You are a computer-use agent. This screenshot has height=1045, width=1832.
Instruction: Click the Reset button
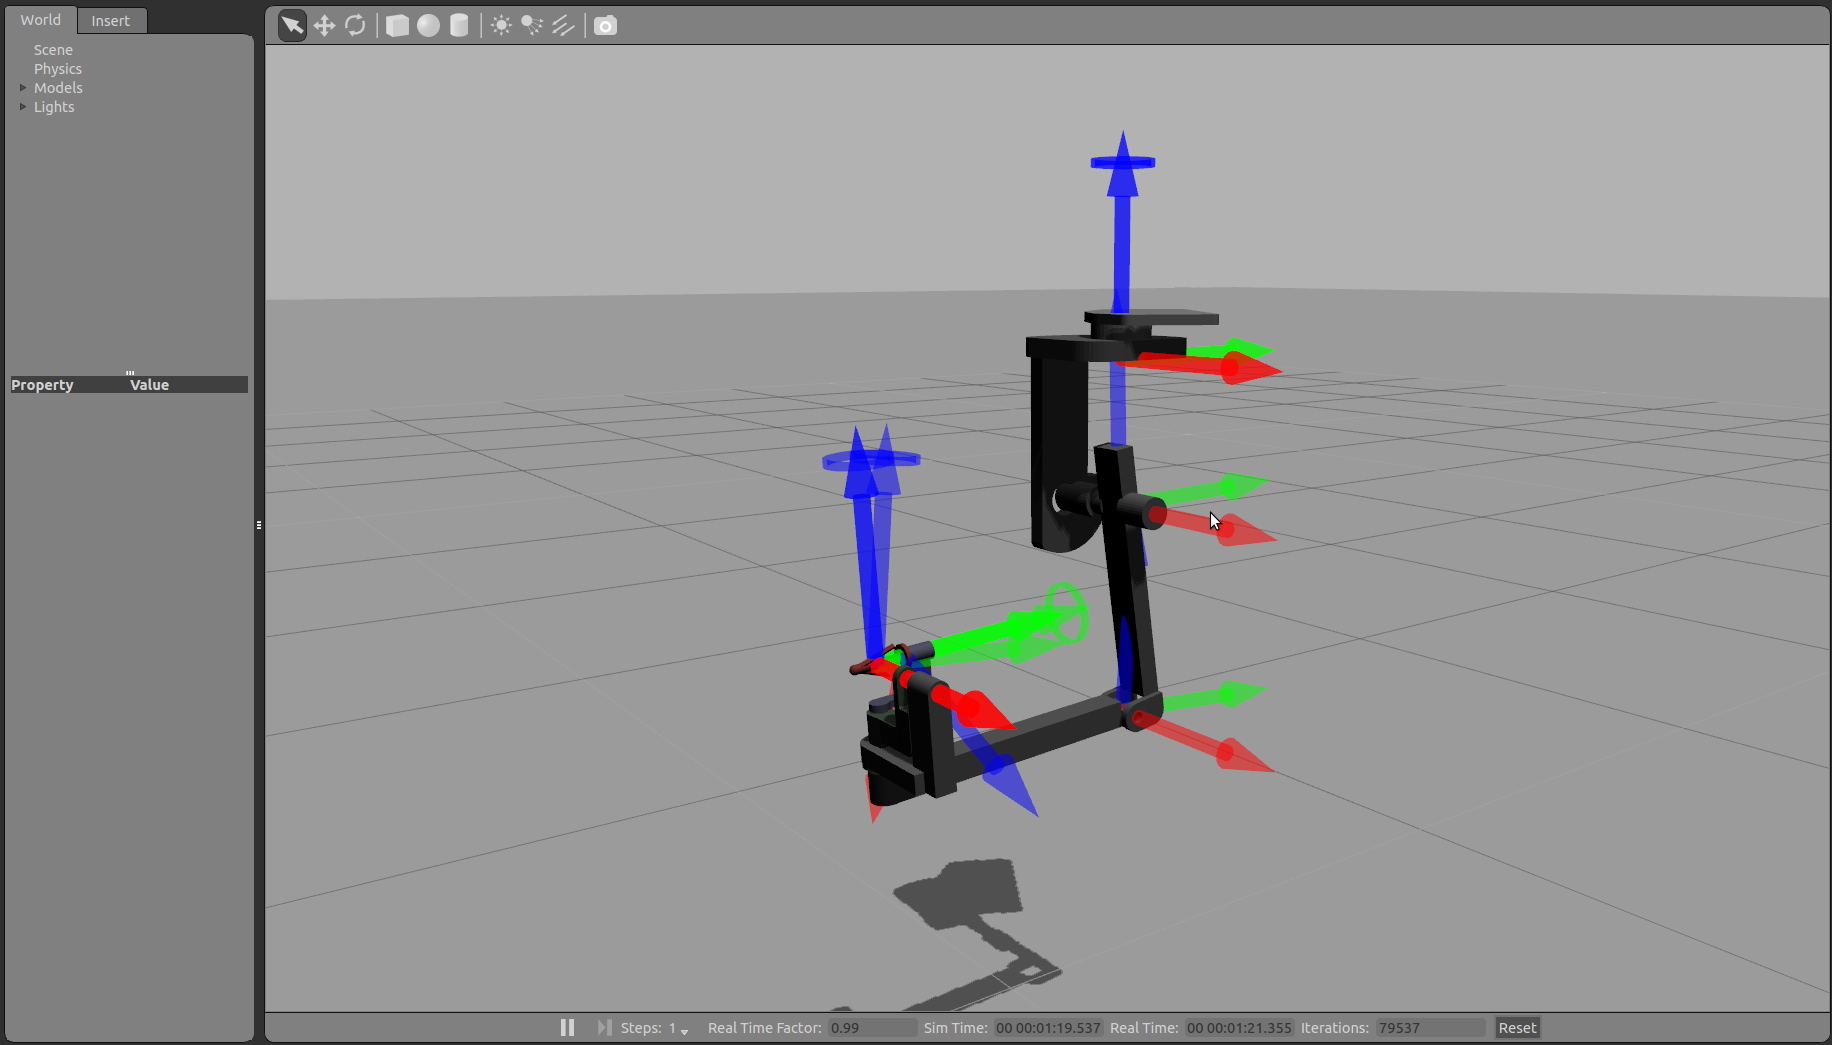[x=1517, y=1027]
